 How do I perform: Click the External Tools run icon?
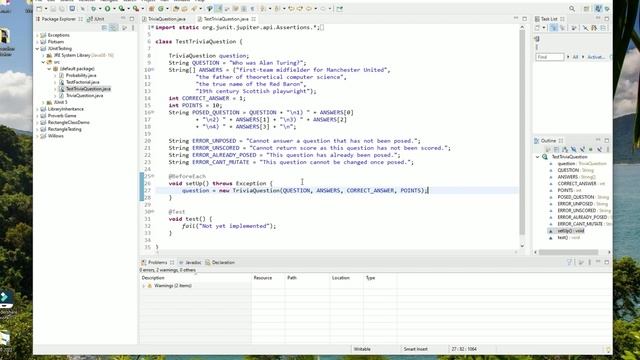coord(136,8)
